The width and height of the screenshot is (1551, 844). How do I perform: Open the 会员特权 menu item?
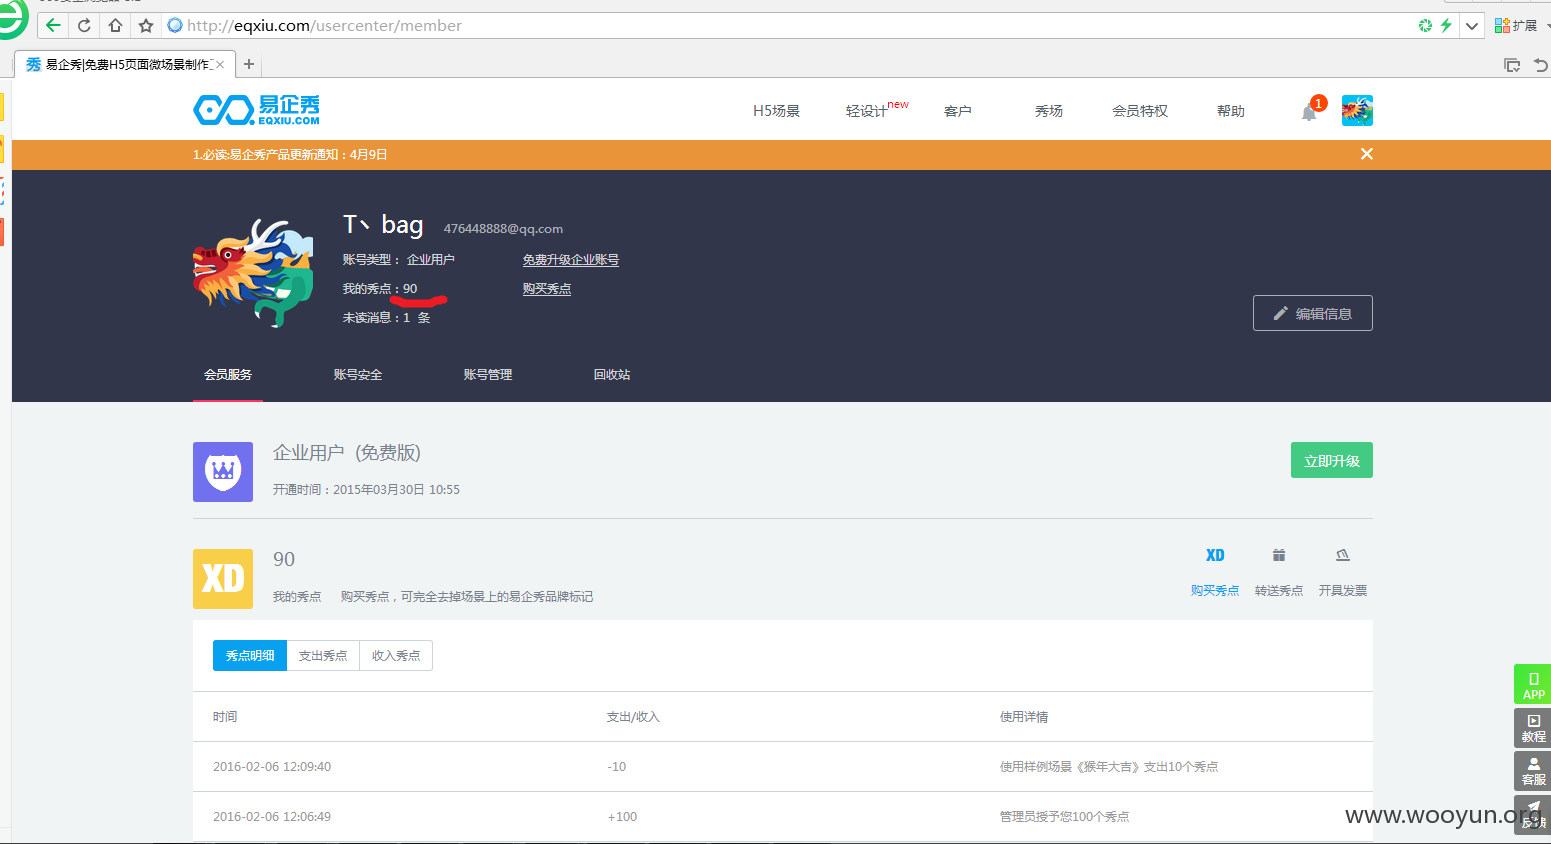[1140, 111]
